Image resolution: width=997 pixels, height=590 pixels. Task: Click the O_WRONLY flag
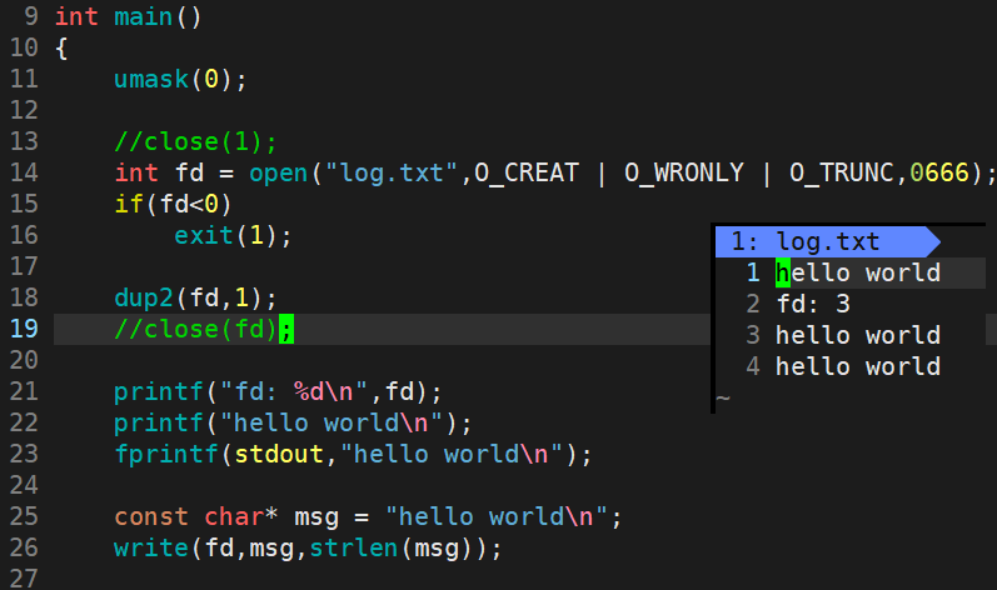tap(684, 173)
